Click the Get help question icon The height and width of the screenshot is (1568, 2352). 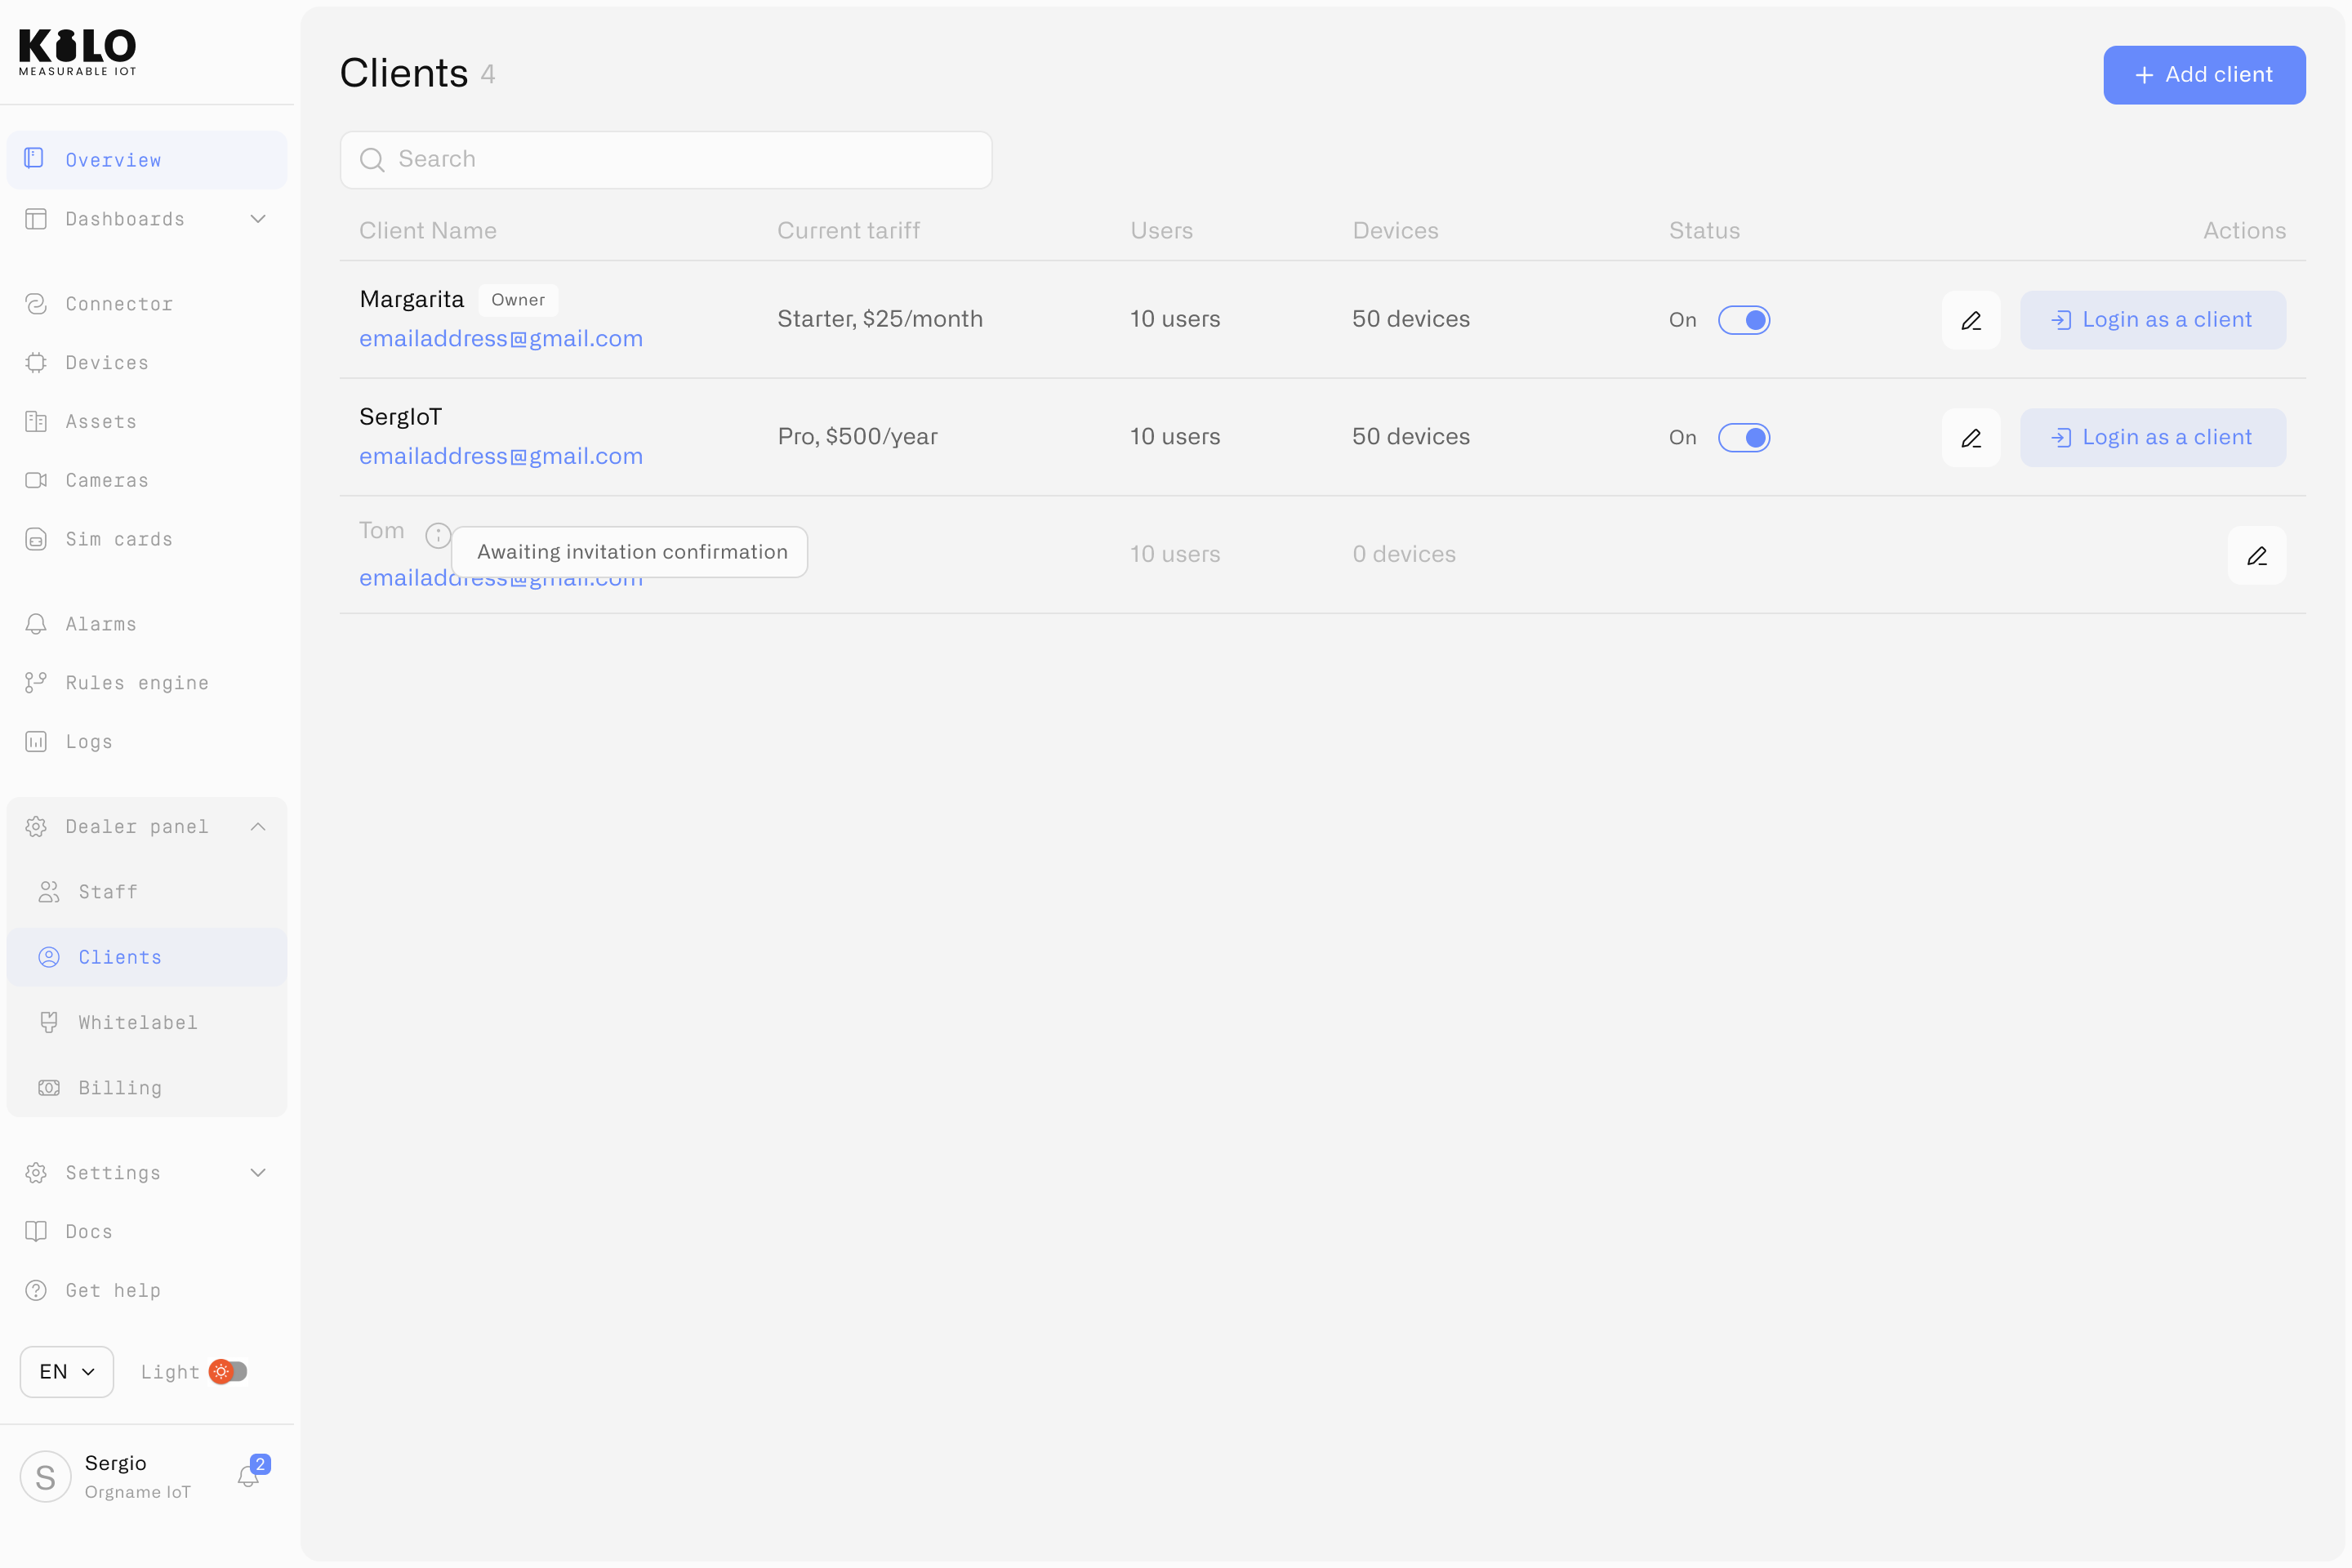coord(36,1291)
